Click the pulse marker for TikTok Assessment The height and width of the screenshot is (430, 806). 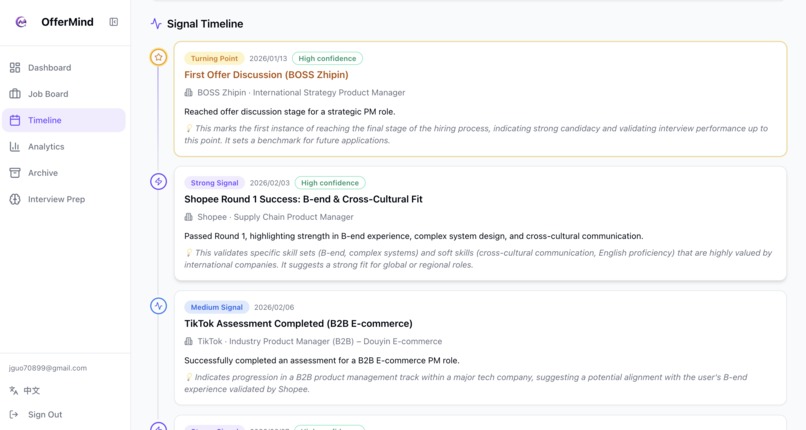tap(158, 306)
